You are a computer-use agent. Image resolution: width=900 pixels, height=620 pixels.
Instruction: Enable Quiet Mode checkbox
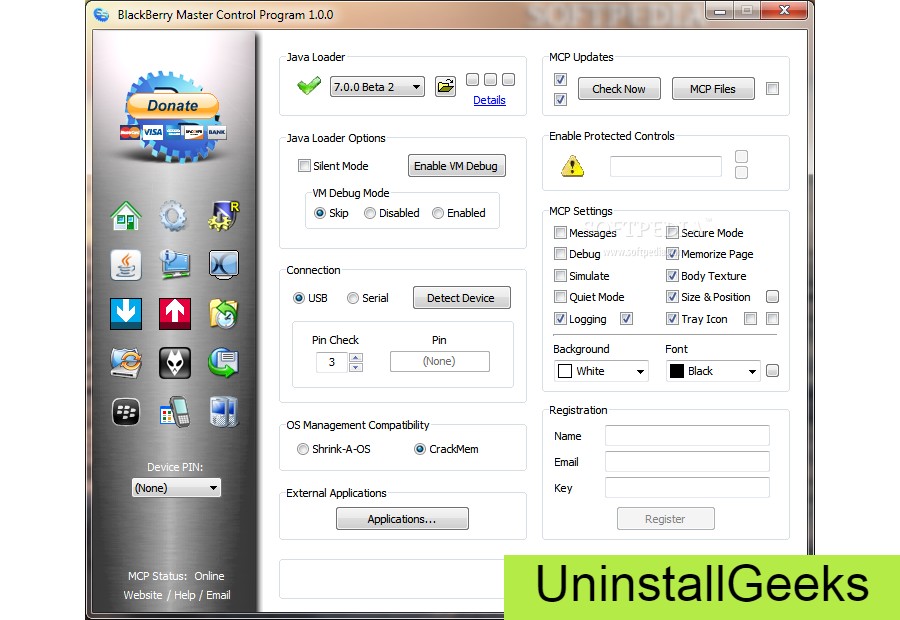560,297
